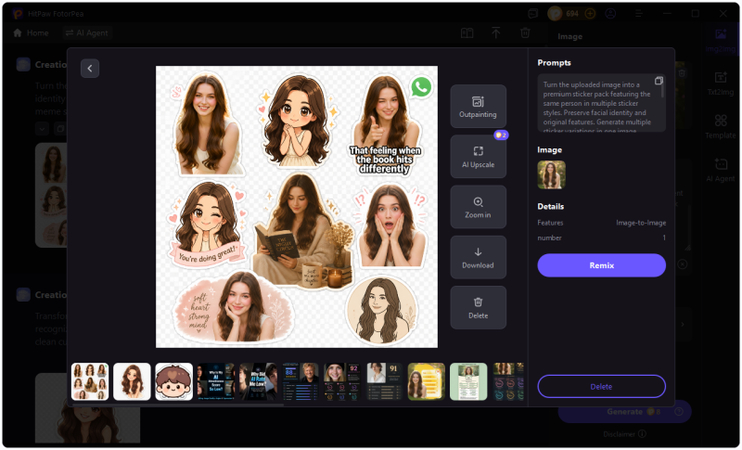
Task: Click the help icon beside Generate
Action: click(x=679, y=412)
